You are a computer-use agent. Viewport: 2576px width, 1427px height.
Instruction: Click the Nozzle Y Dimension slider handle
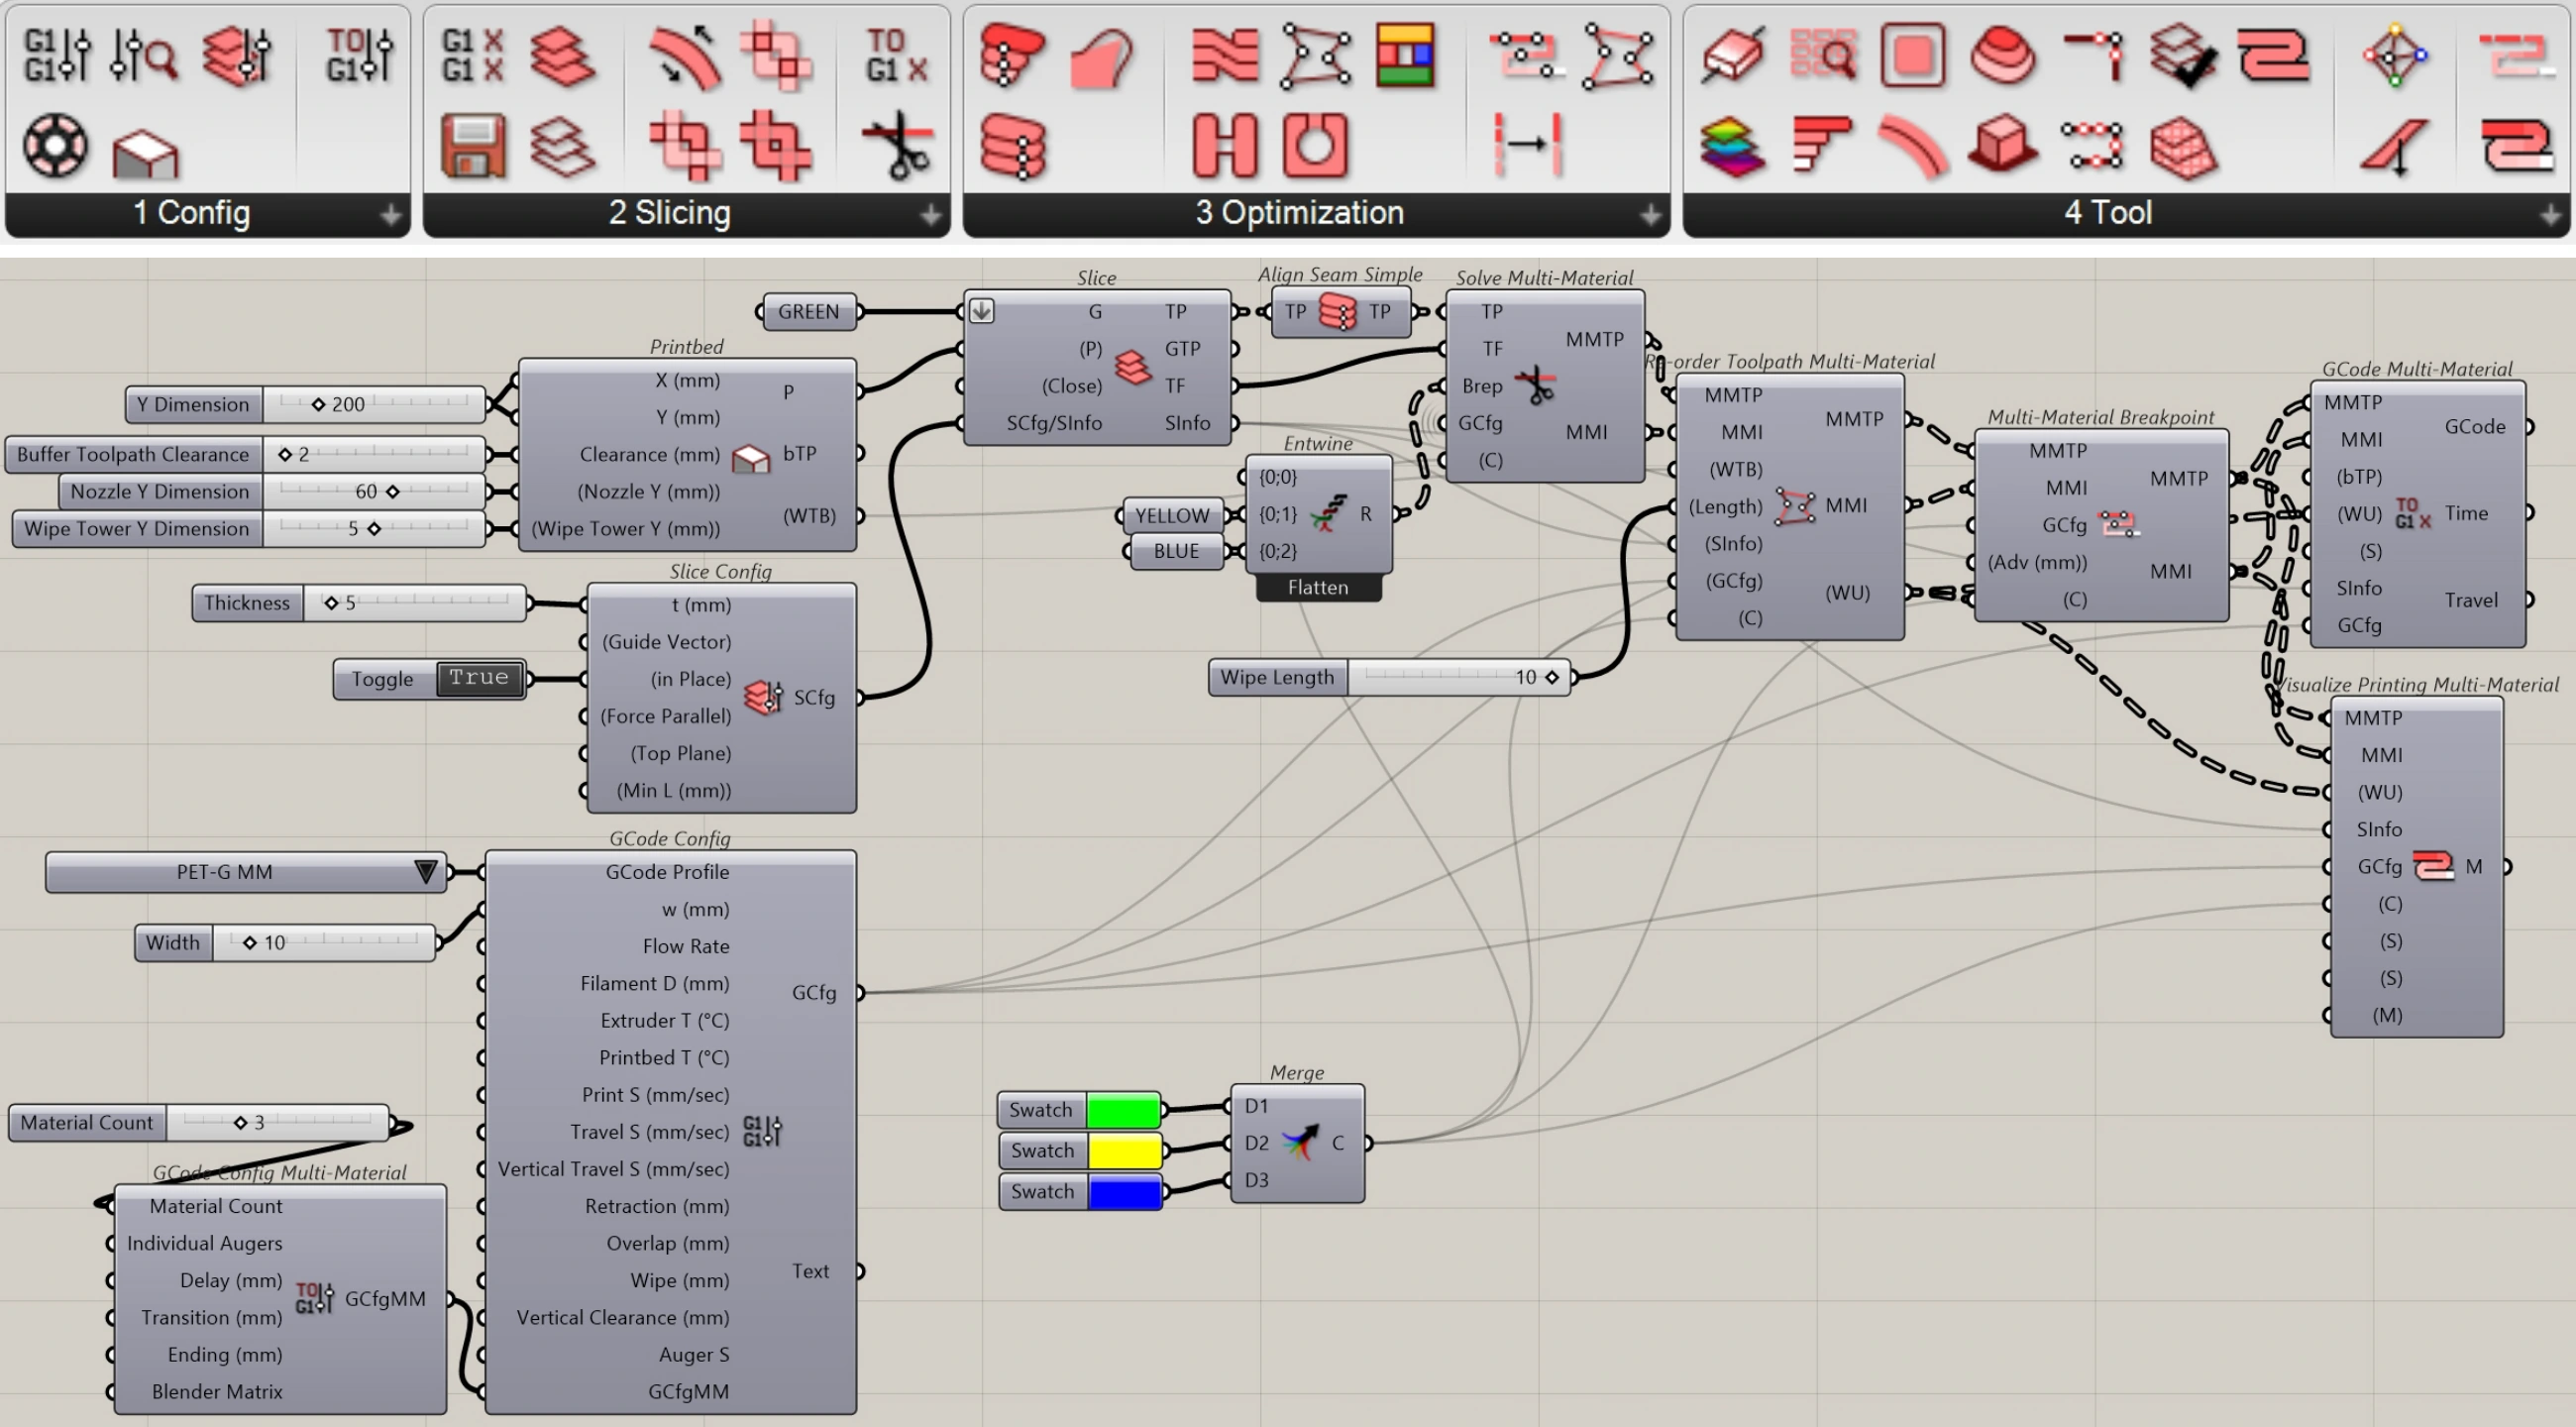[x=392, y=492]
